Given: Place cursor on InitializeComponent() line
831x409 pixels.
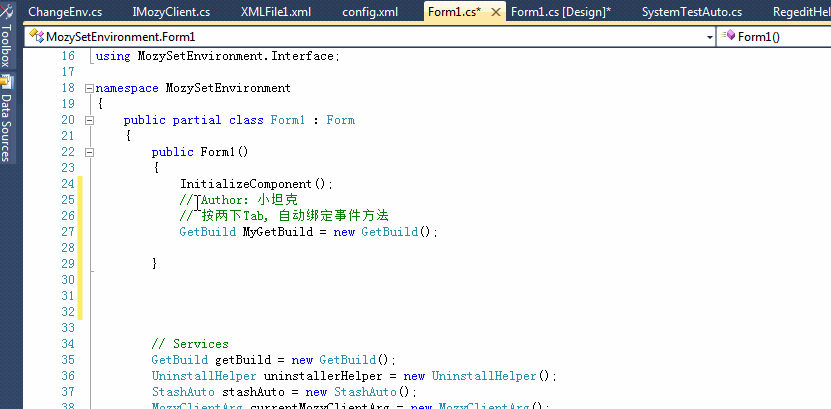Looking at the screenshot, I should coord(255,184).
